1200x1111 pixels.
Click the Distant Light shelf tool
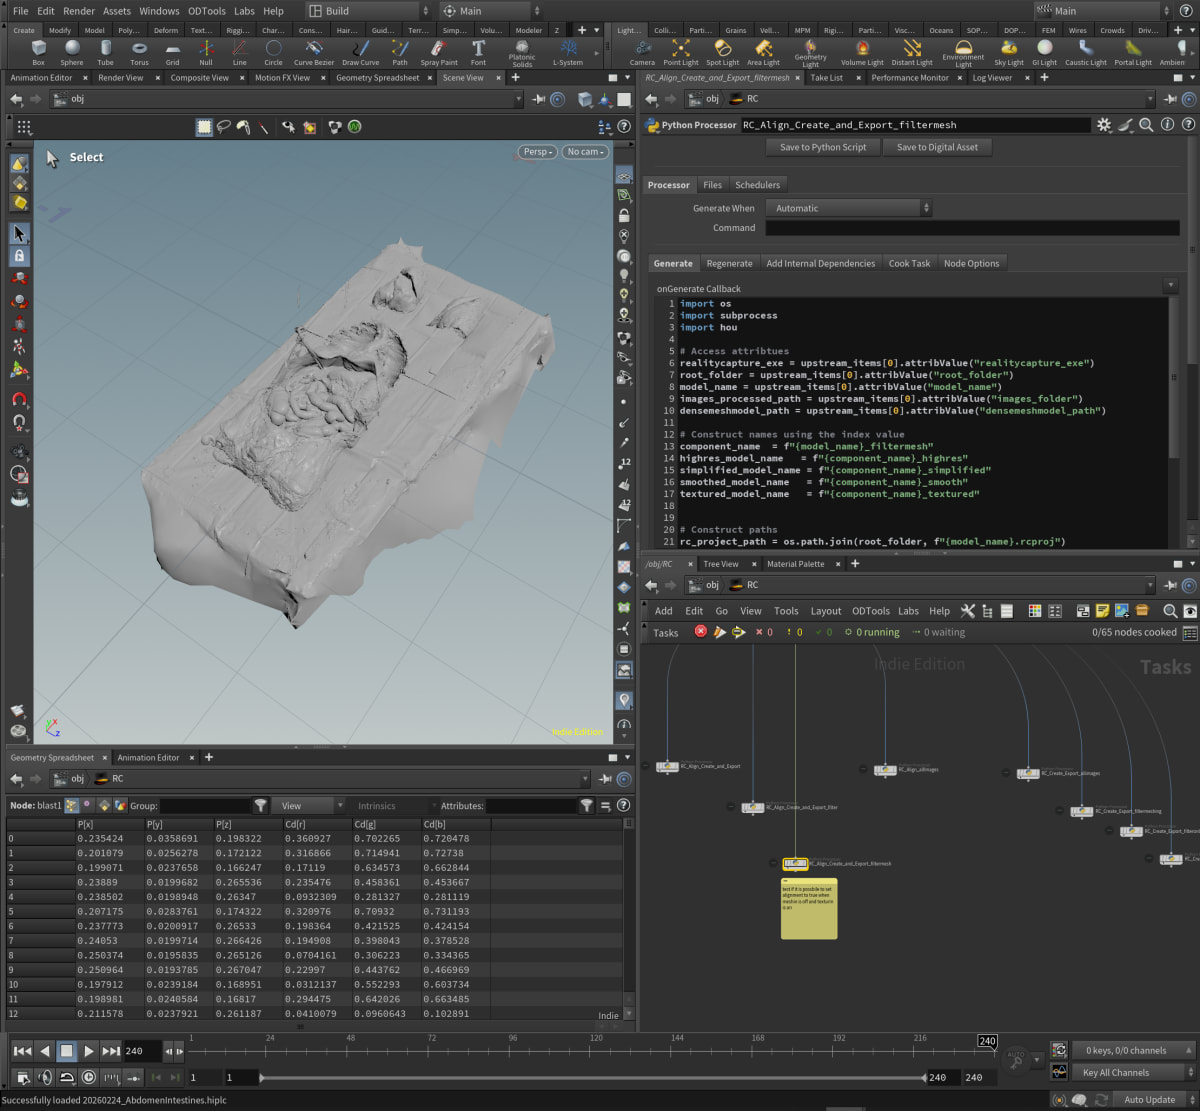(x=912, y=52)
